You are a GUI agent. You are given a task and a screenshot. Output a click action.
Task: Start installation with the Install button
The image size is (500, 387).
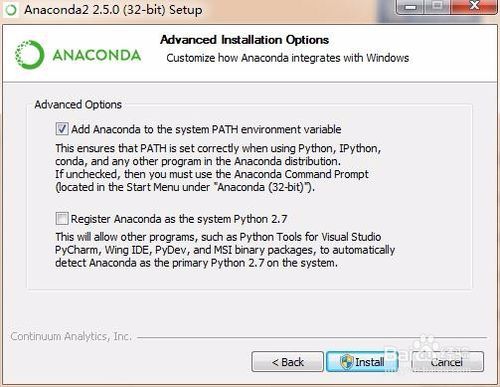pyautogui.click(x=362, y=362)
